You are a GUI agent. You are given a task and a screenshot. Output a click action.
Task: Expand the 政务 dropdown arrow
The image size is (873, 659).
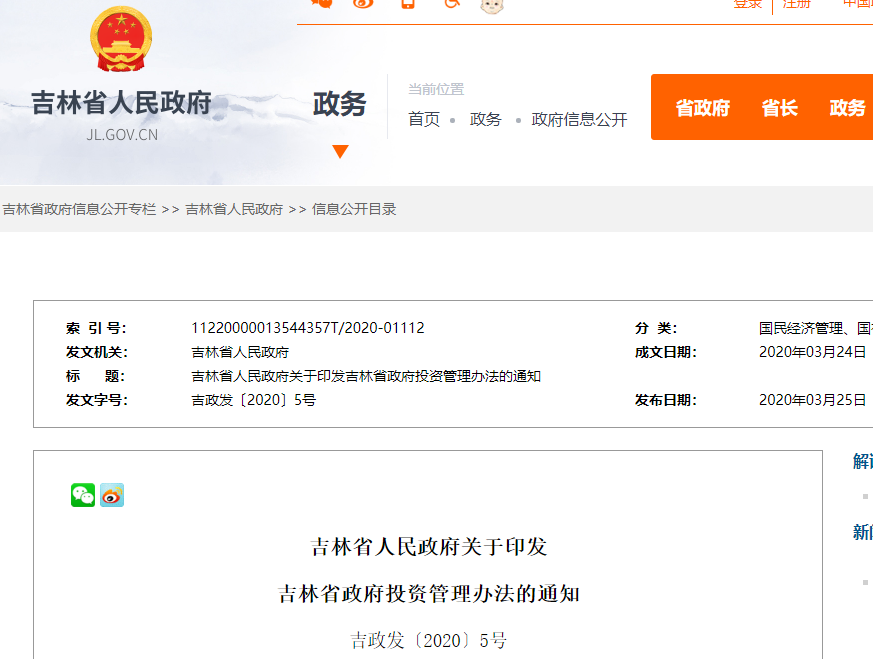coord(342,152)
